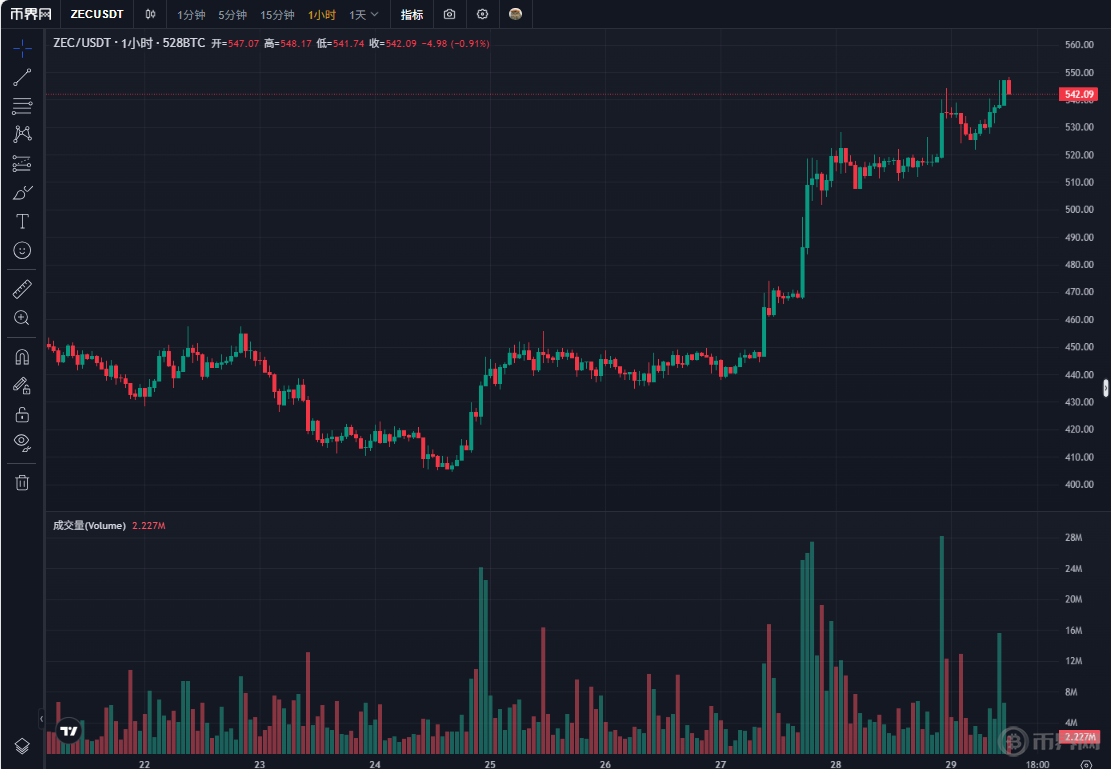Open chart settings gear in top bar
This screenshot has height=769, width=1111.
483,14
